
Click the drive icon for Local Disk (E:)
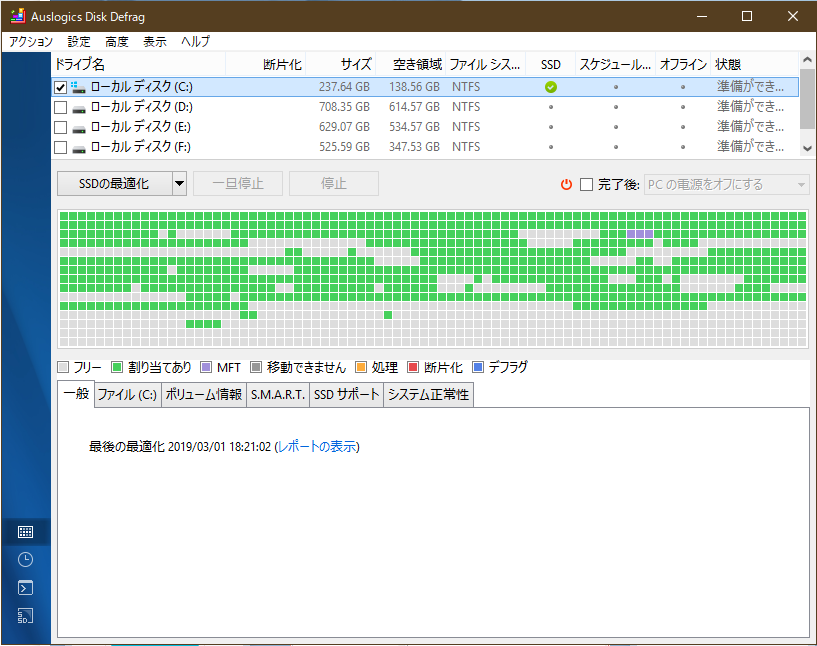point(79,128)
